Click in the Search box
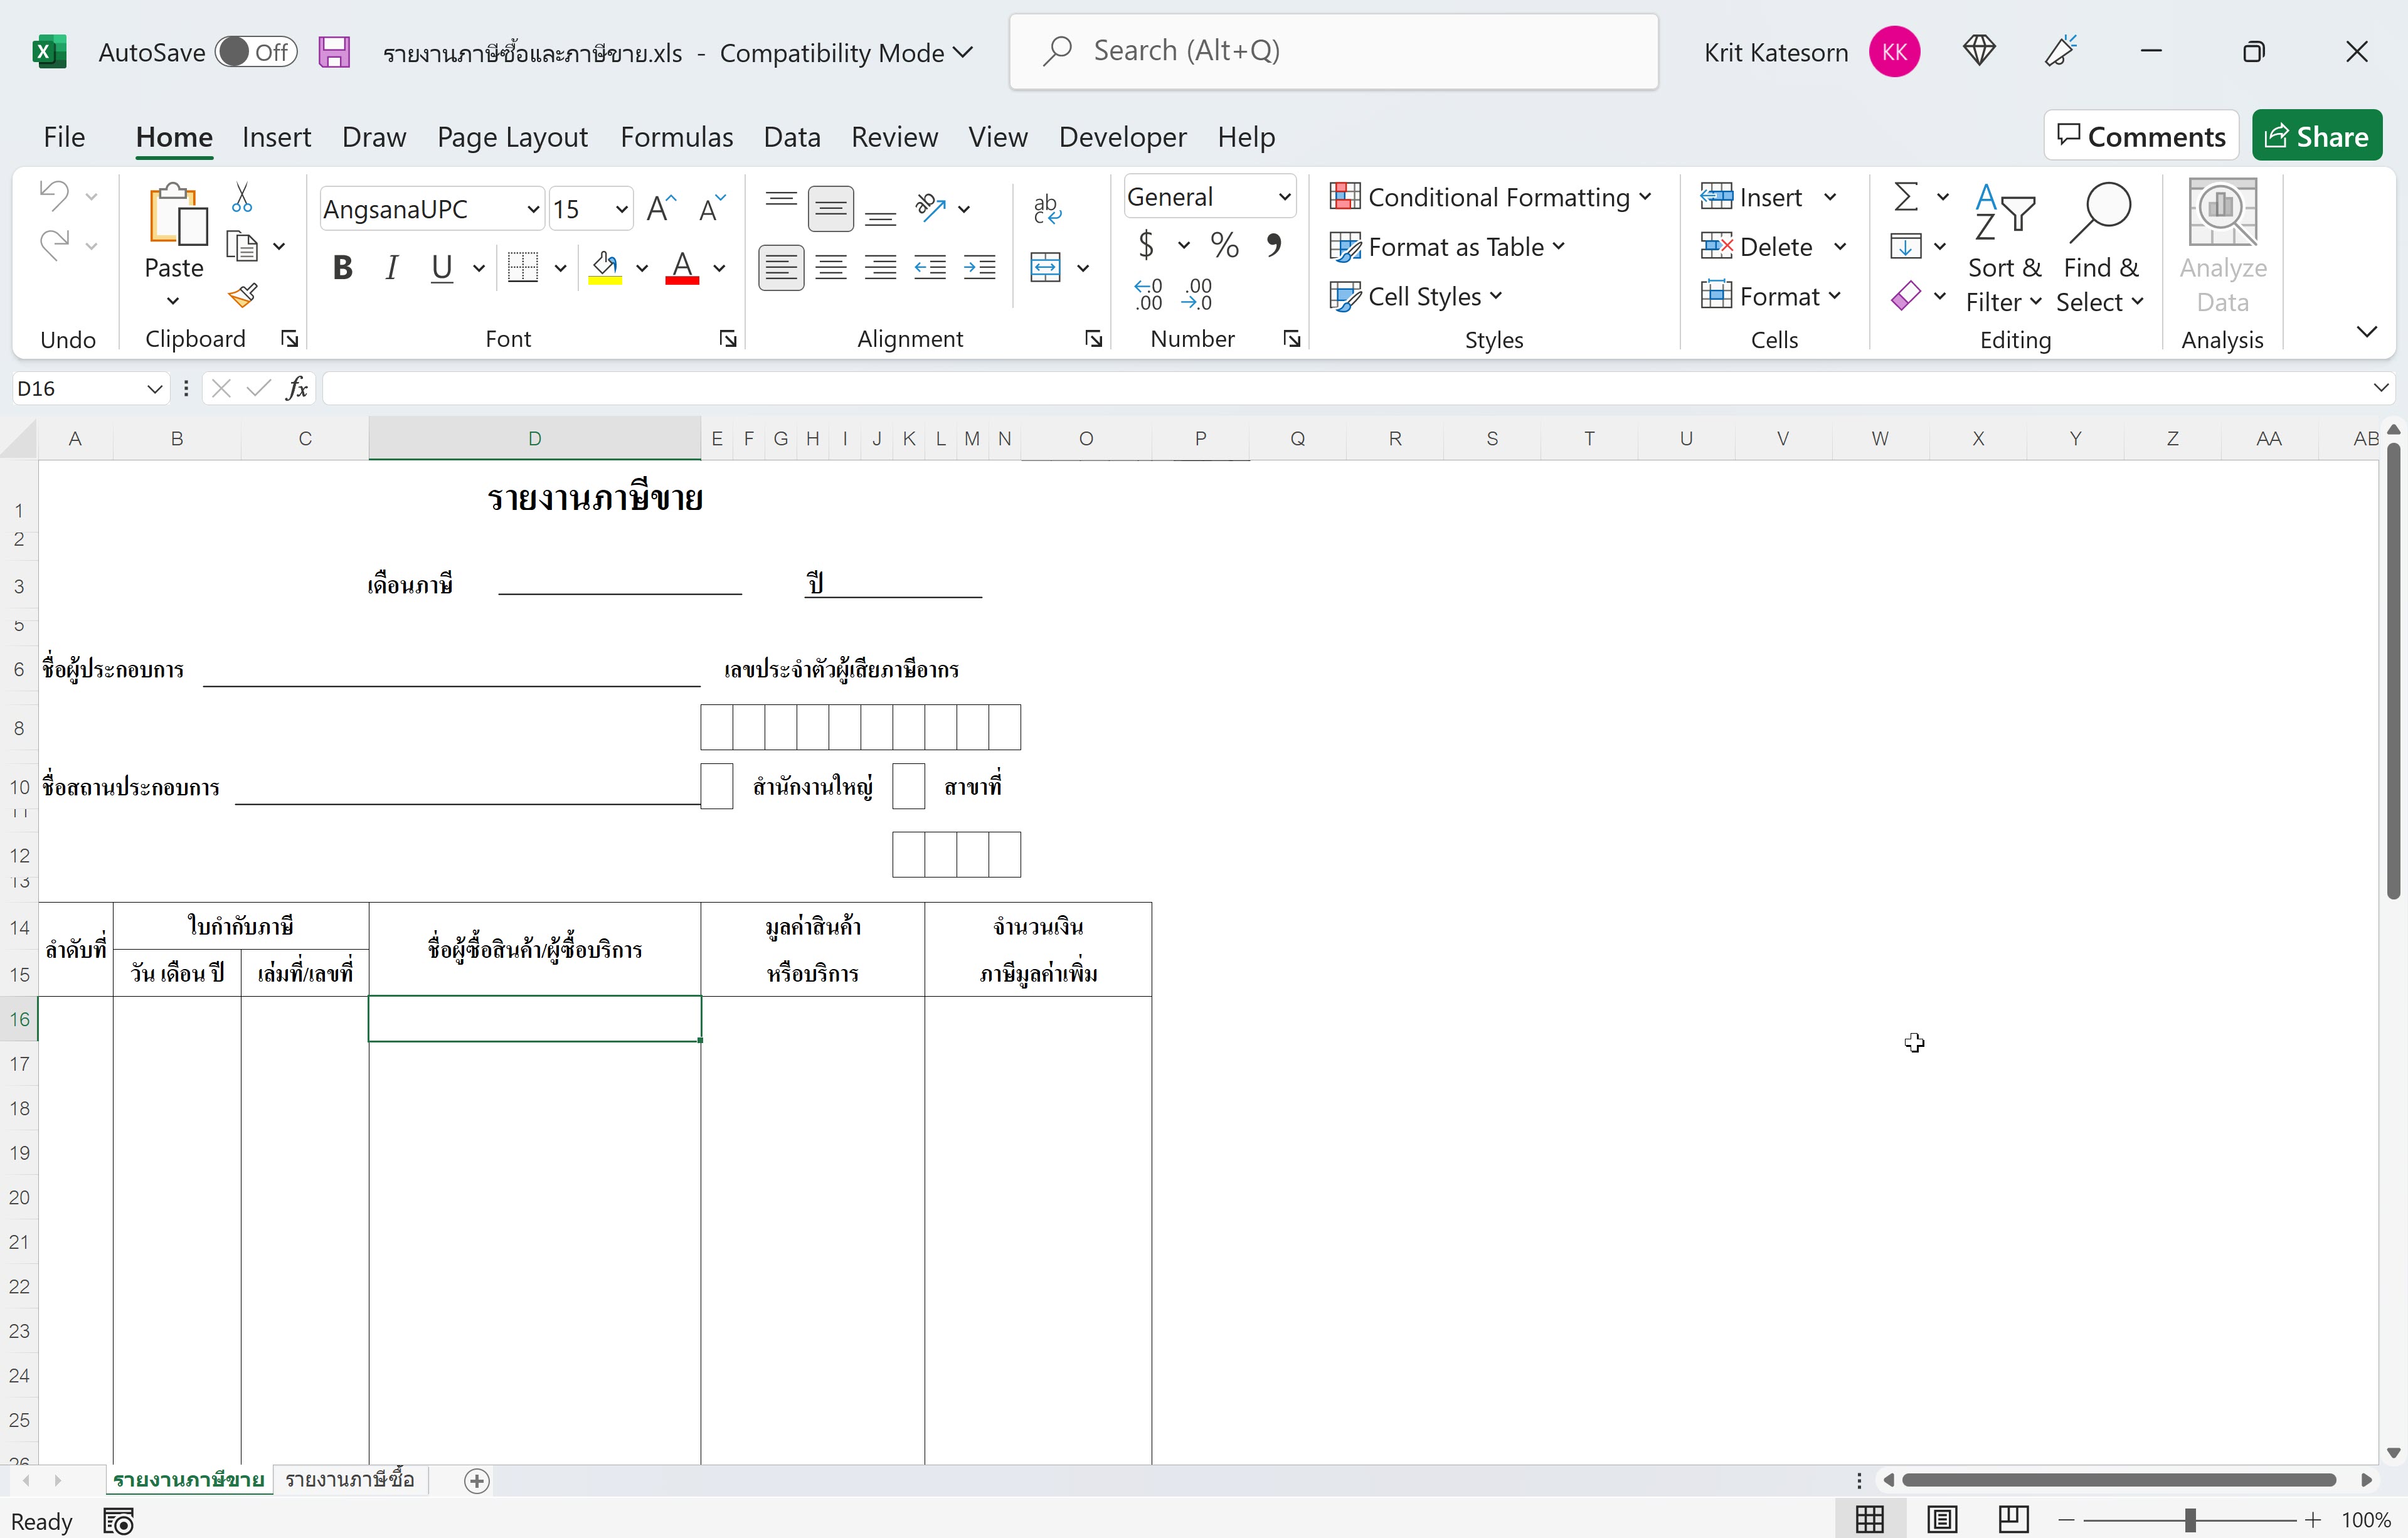The width and height of the screenshot is (2408, 1538). pyautogui.click(x=1334, y=51)
